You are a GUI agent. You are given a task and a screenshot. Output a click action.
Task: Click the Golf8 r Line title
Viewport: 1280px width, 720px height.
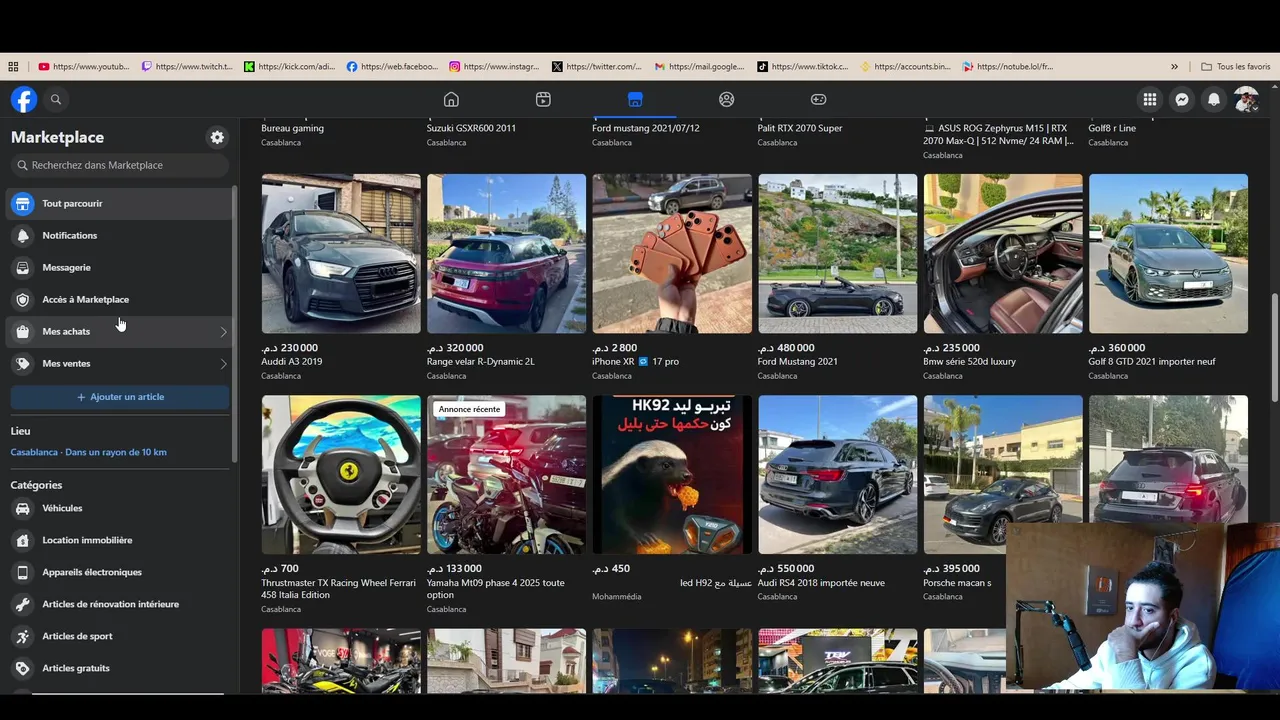[x=1112, y=128]
